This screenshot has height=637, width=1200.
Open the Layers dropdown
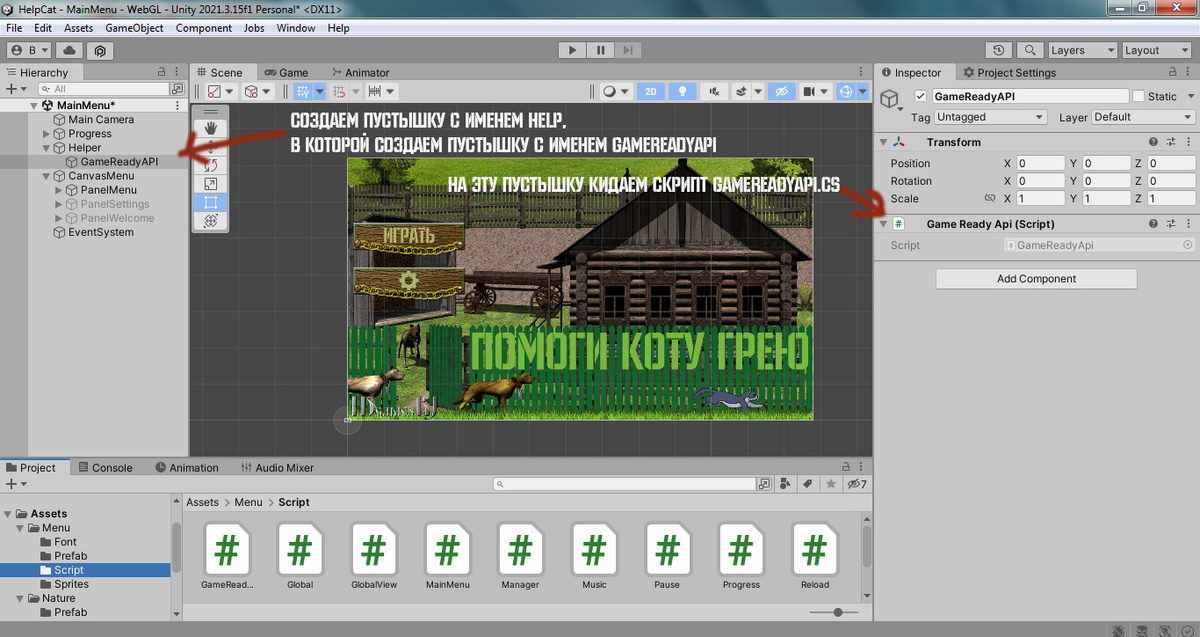[1083, 50]
